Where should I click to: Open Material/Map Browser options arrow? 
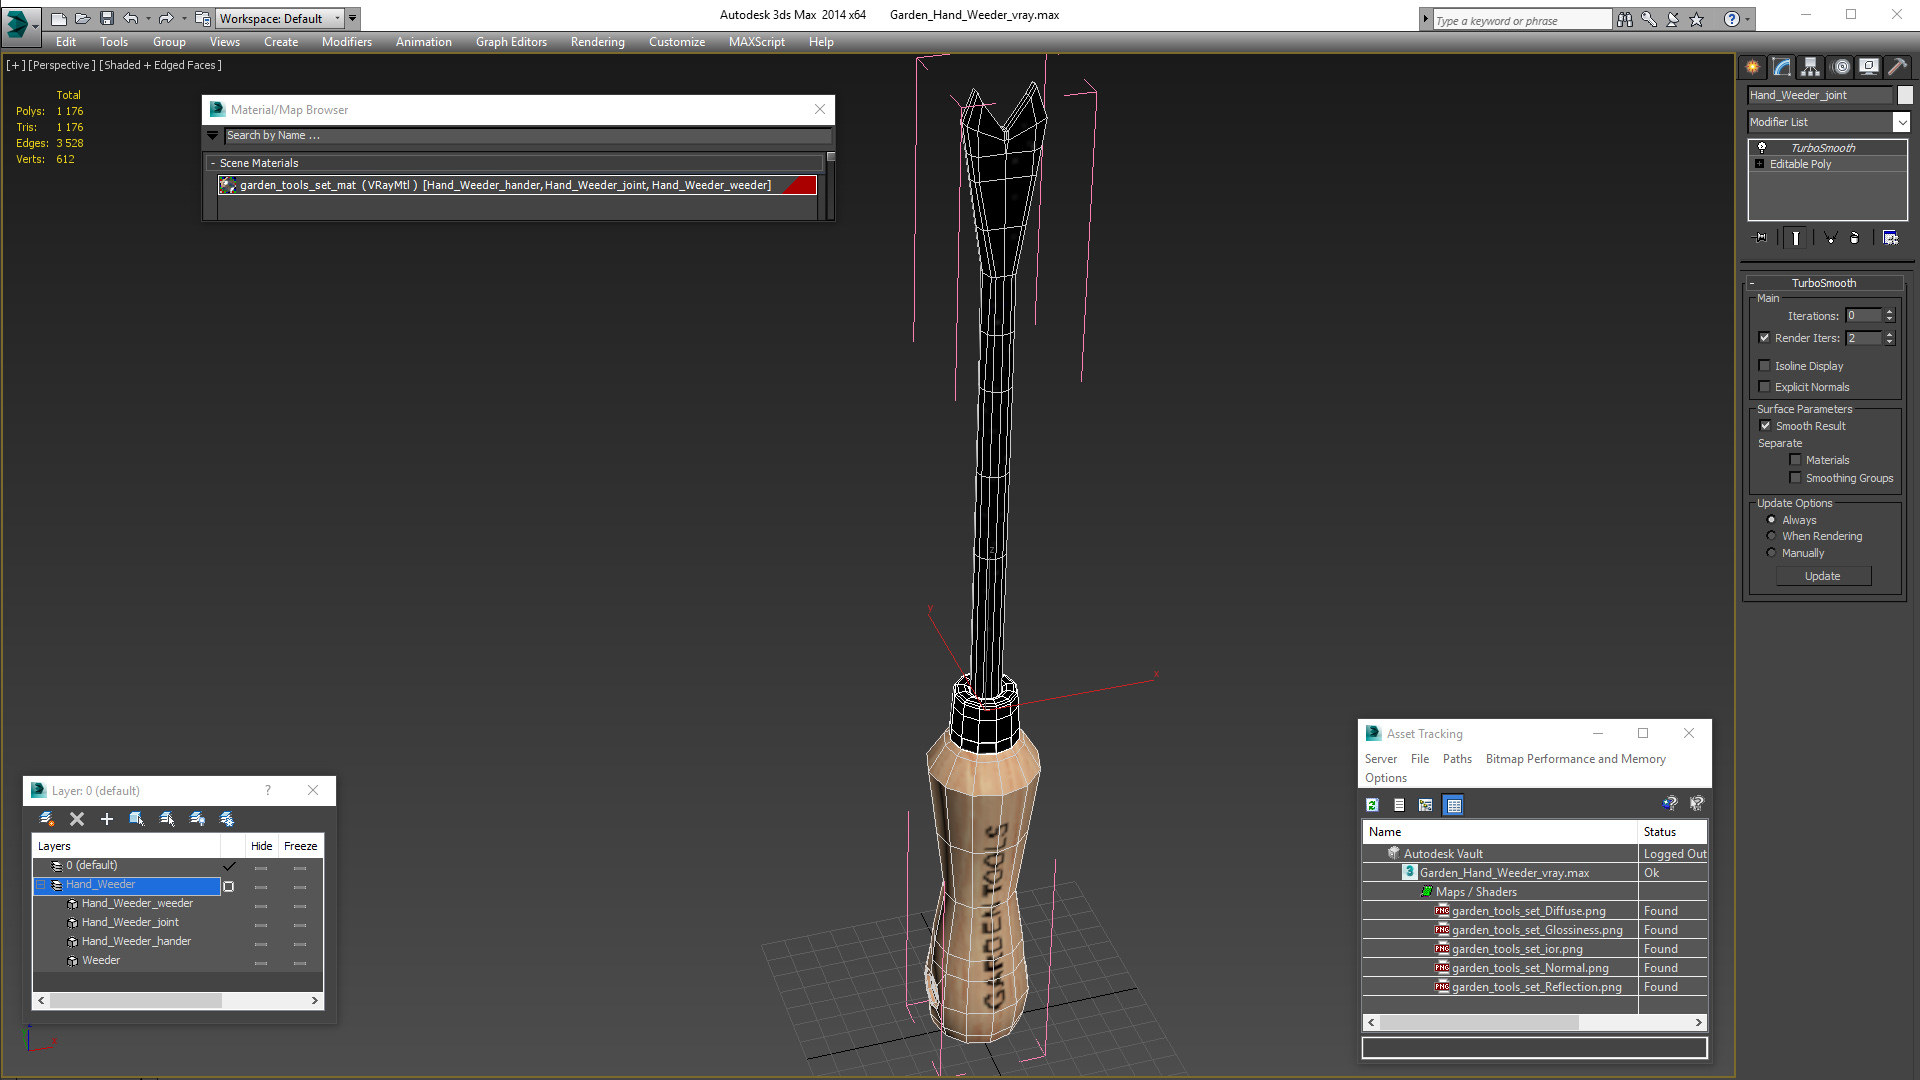(212, 135)
